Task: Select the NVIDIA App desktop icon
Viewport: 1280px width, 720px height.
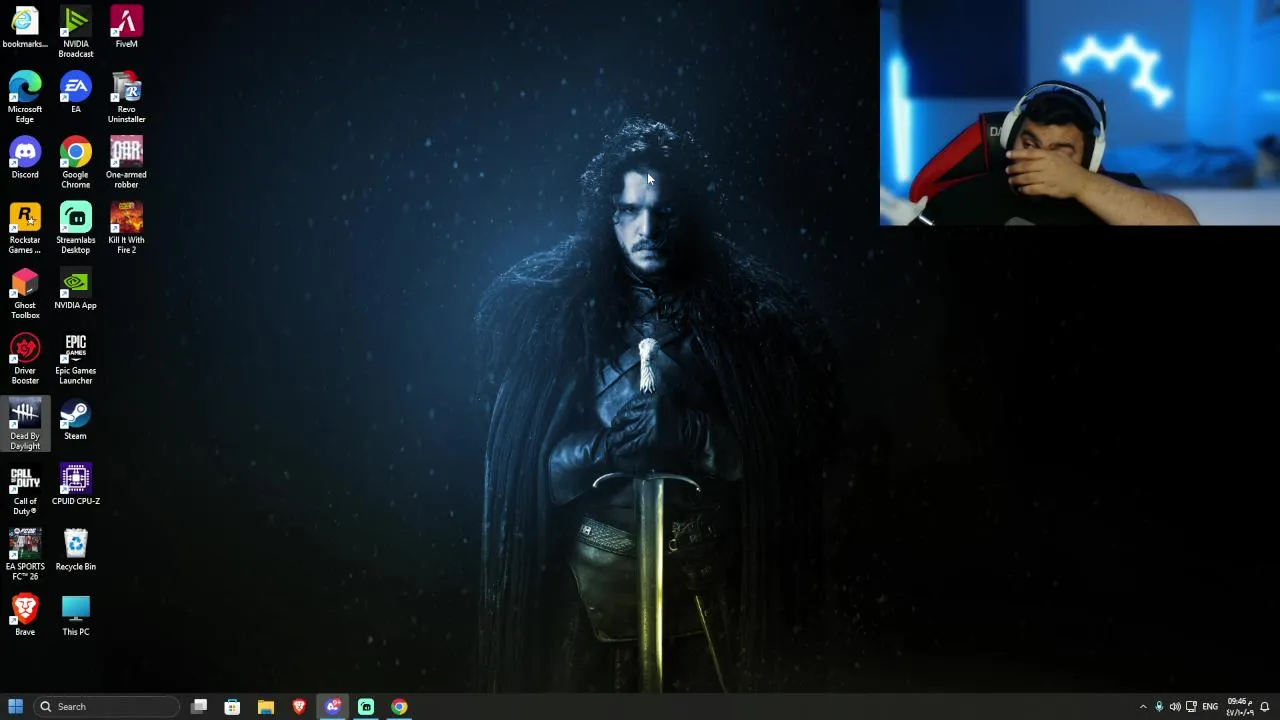Action: point(76,289)
